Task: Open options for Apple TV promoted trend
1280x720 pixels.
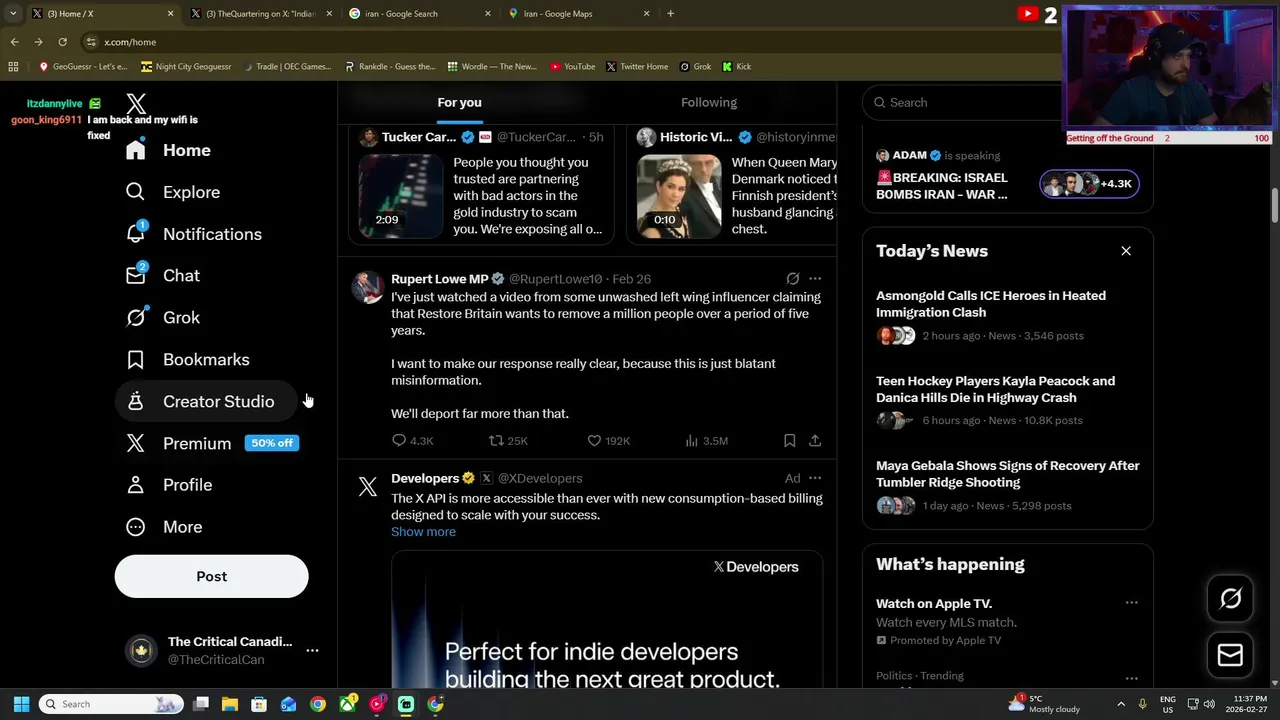Action: [x=1131, y=603]
